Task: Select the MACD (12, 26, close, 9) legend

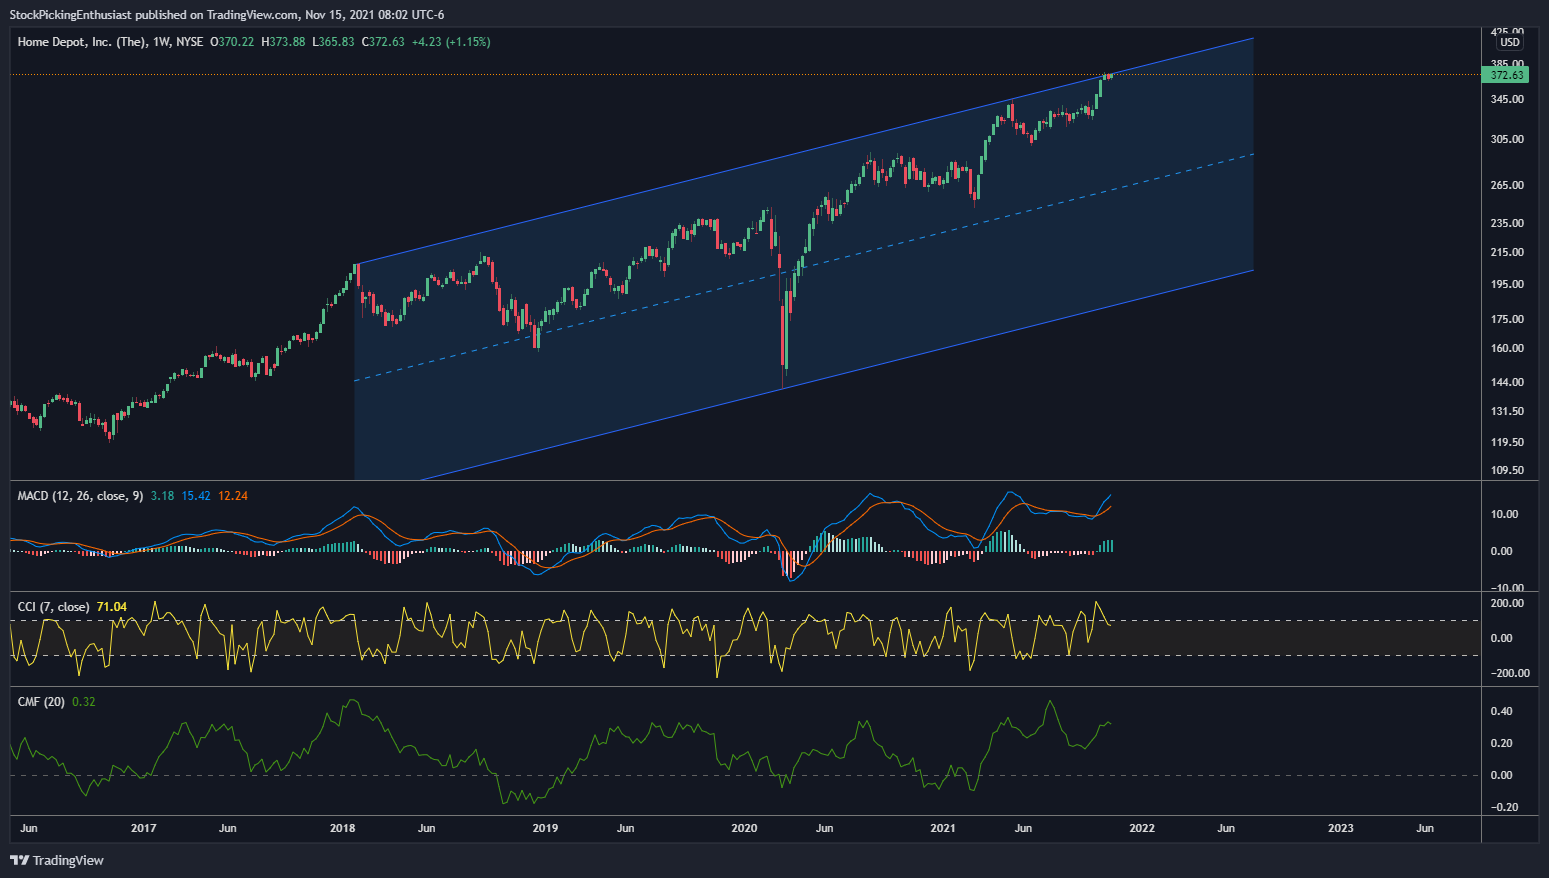Action: click(81, 496)
